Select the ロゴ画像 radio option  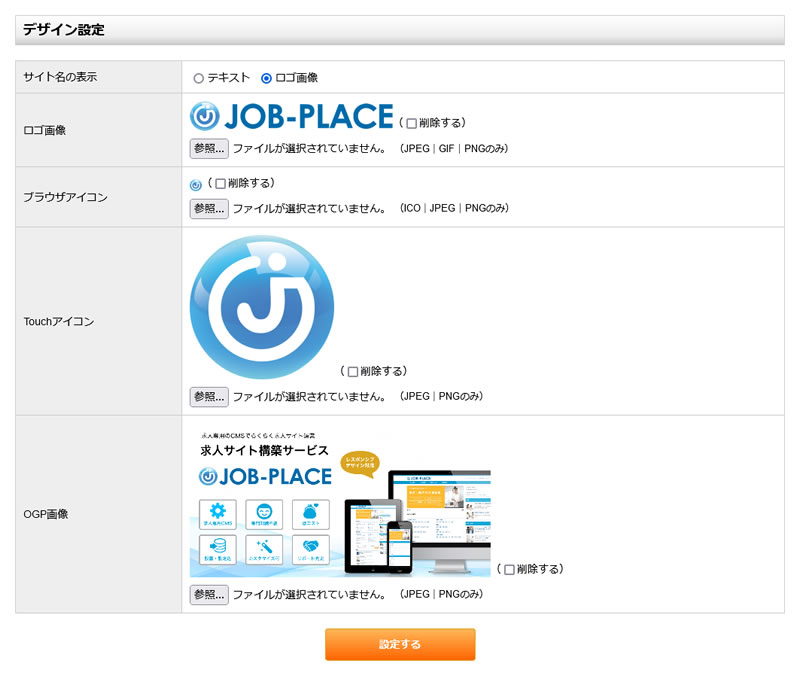coord(266,78)
